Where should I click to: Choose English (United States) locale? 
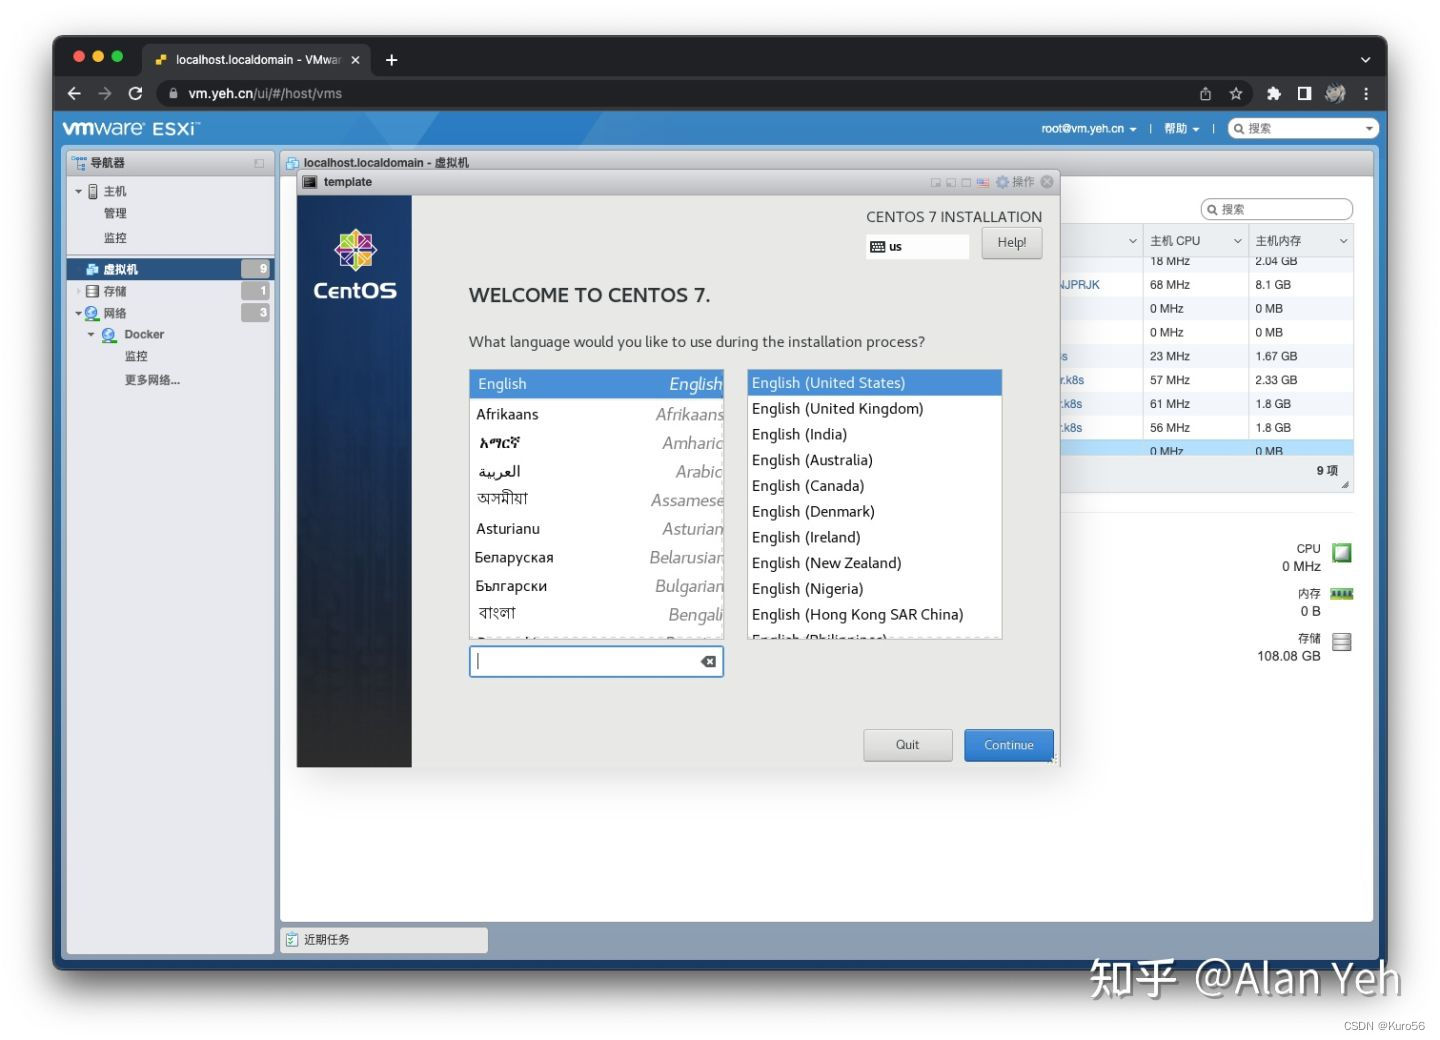tap(875, 383)
